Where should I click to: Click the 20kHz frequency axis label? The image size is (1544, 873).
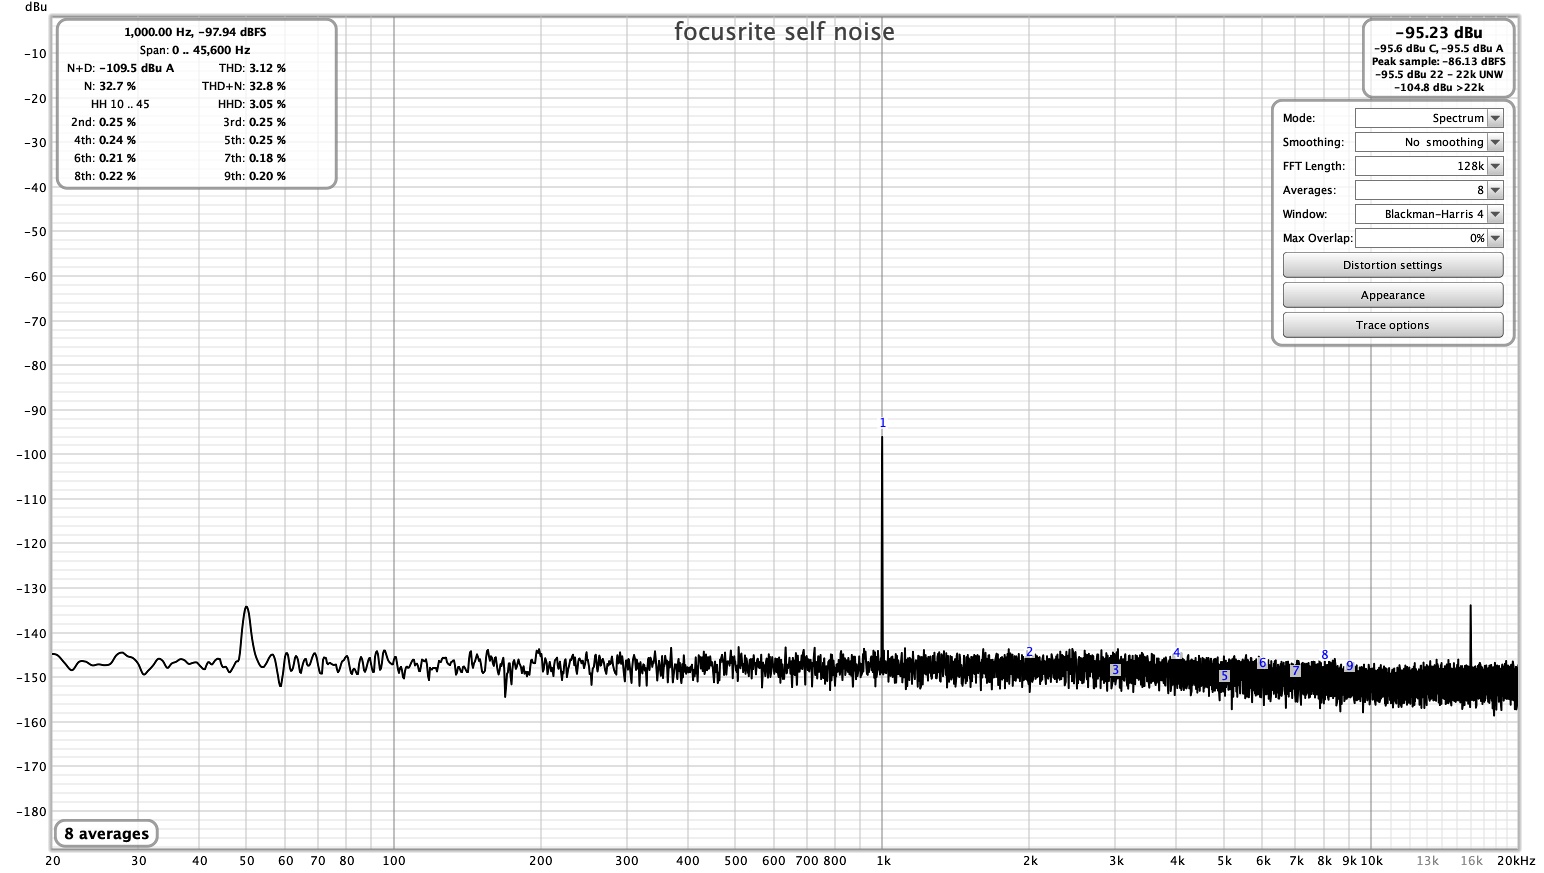click(1516, 860)
